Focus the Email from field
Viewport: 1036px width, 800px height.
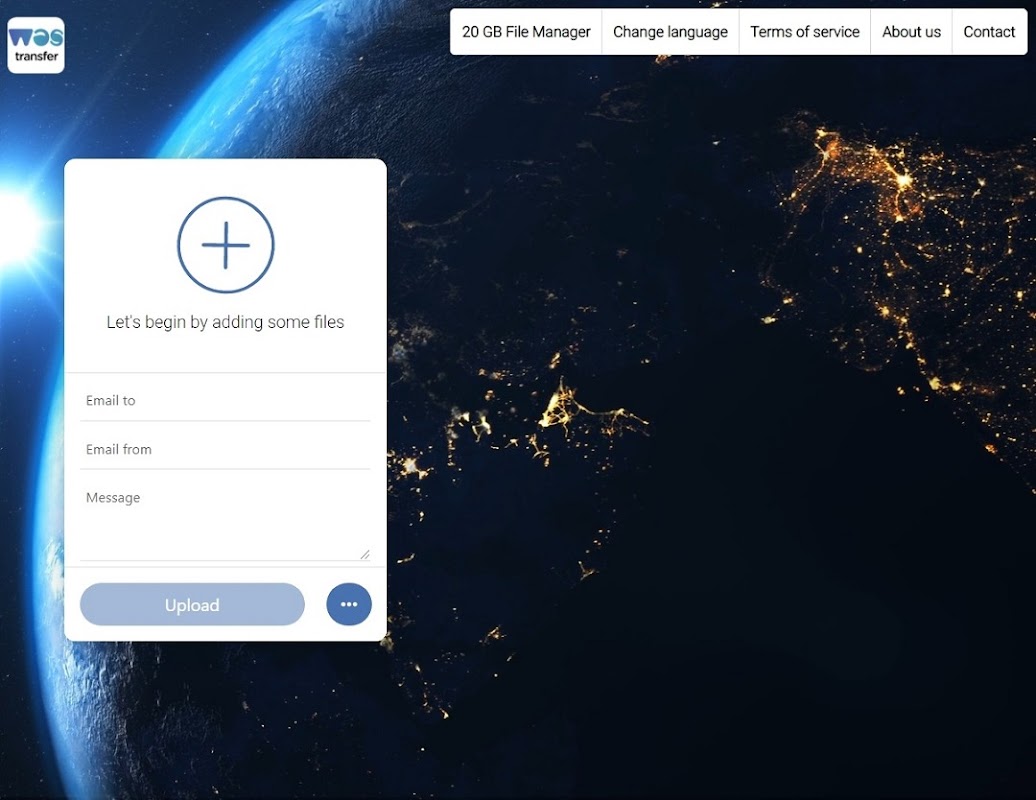click(225, 449)
